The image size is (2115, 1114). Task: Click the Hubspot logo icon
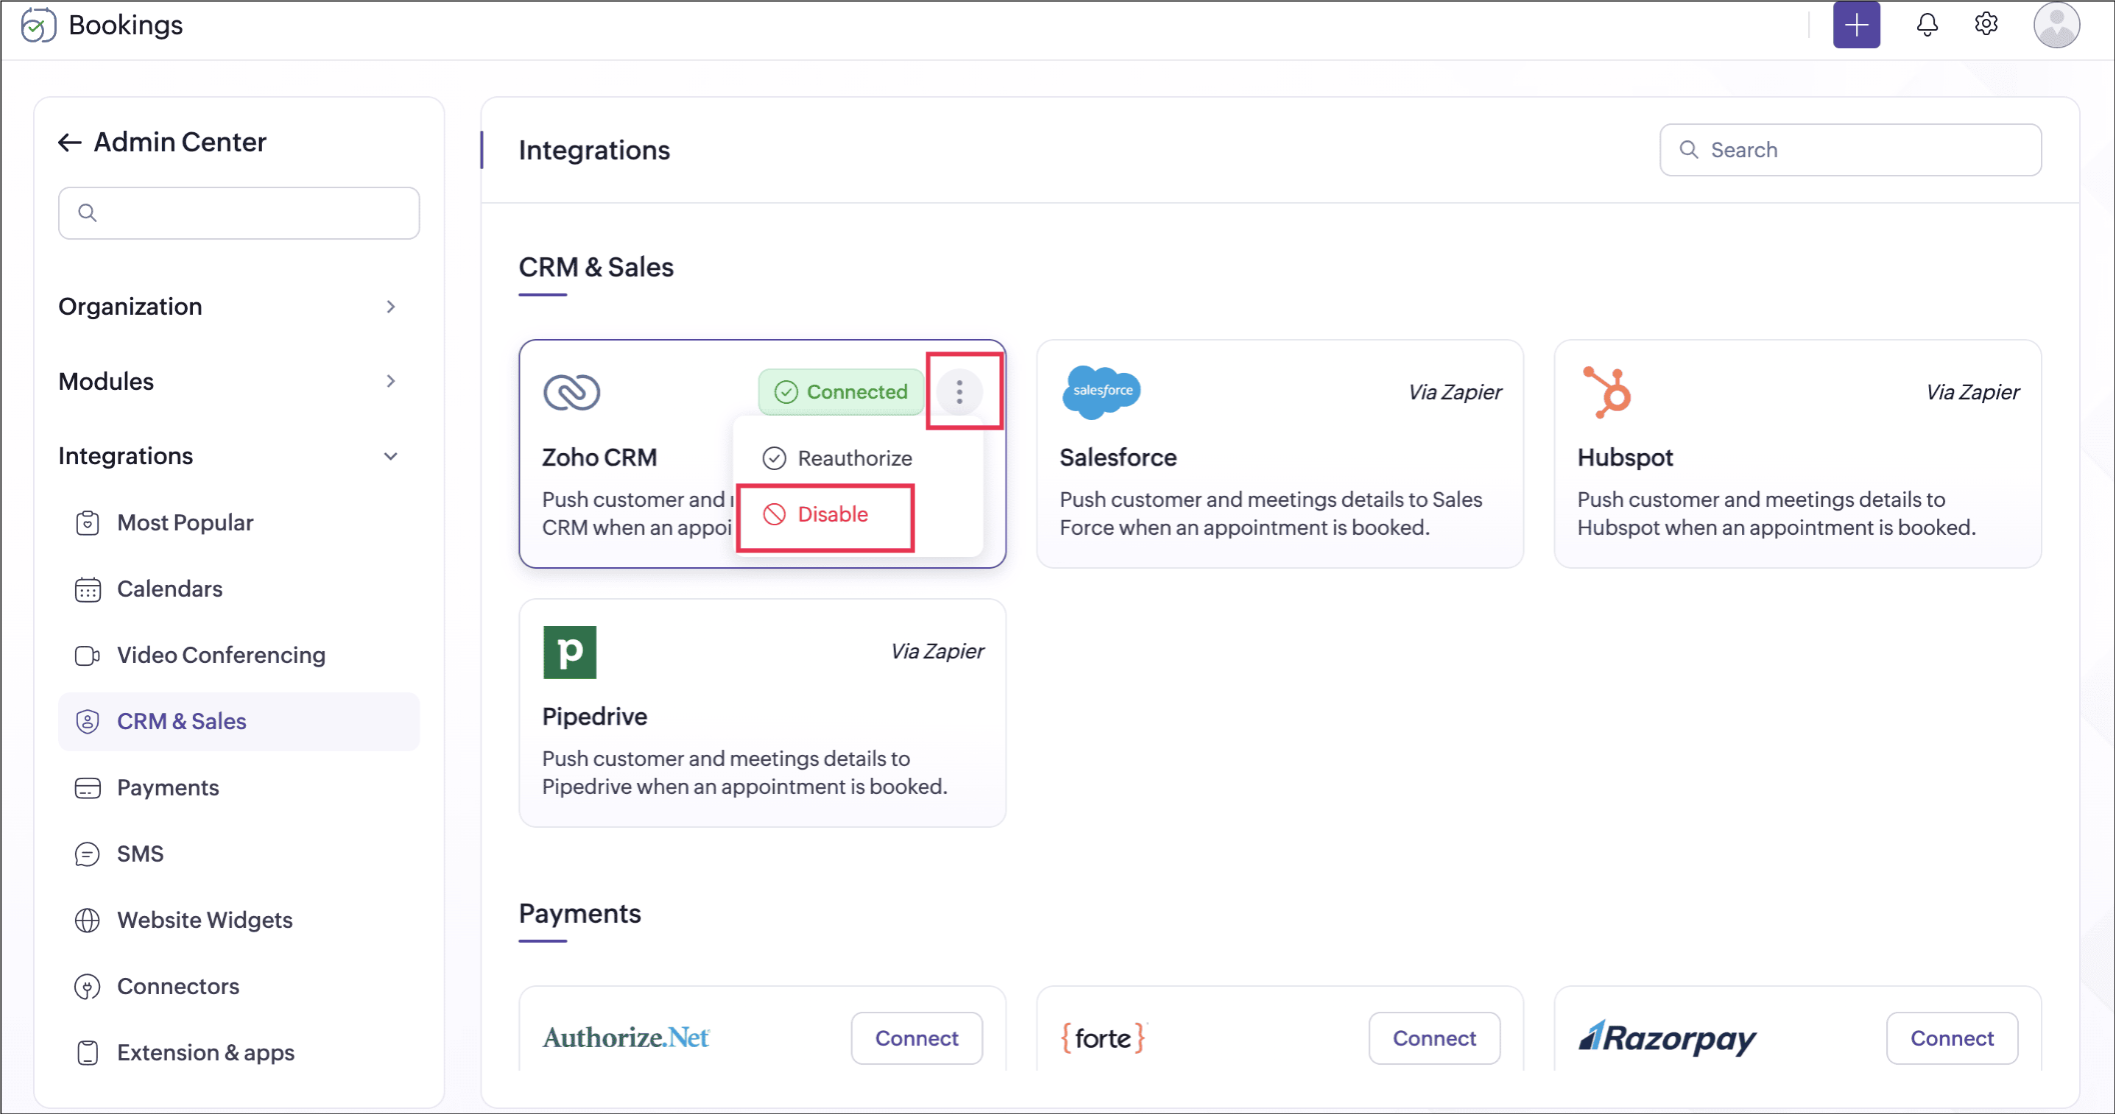click(x=1607, y=391)
